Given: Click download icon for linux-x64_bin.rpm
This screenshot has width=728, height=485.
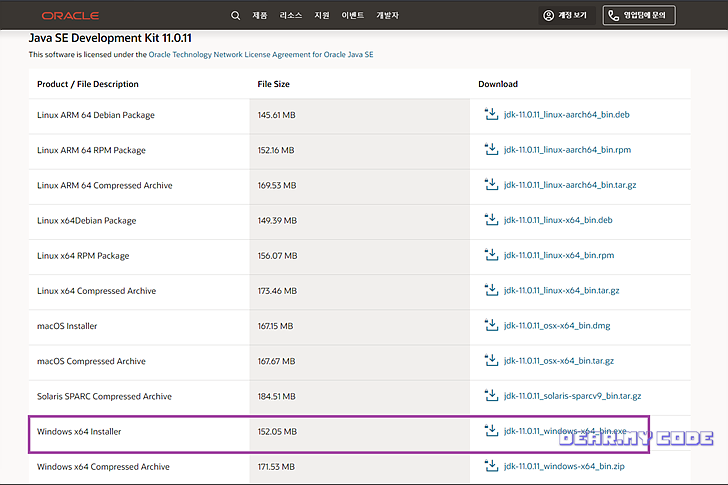Looking at the screenshot, I should click(491, 255).
